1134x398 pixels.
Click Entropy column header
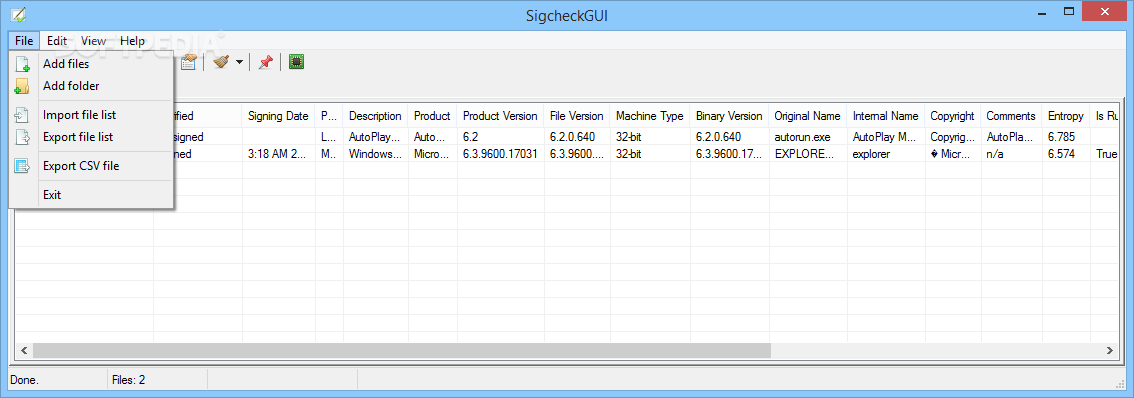[1065, 116]
